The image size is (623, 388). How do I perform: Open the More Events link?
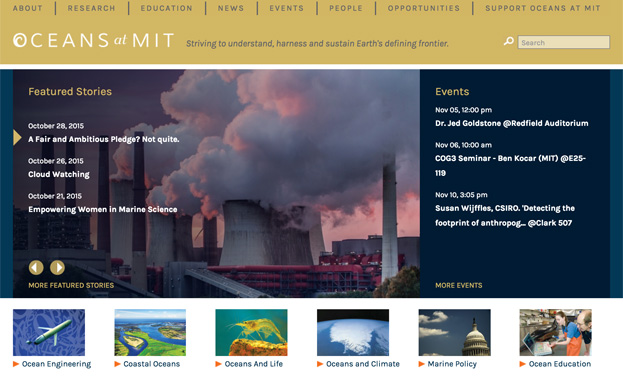459,285
